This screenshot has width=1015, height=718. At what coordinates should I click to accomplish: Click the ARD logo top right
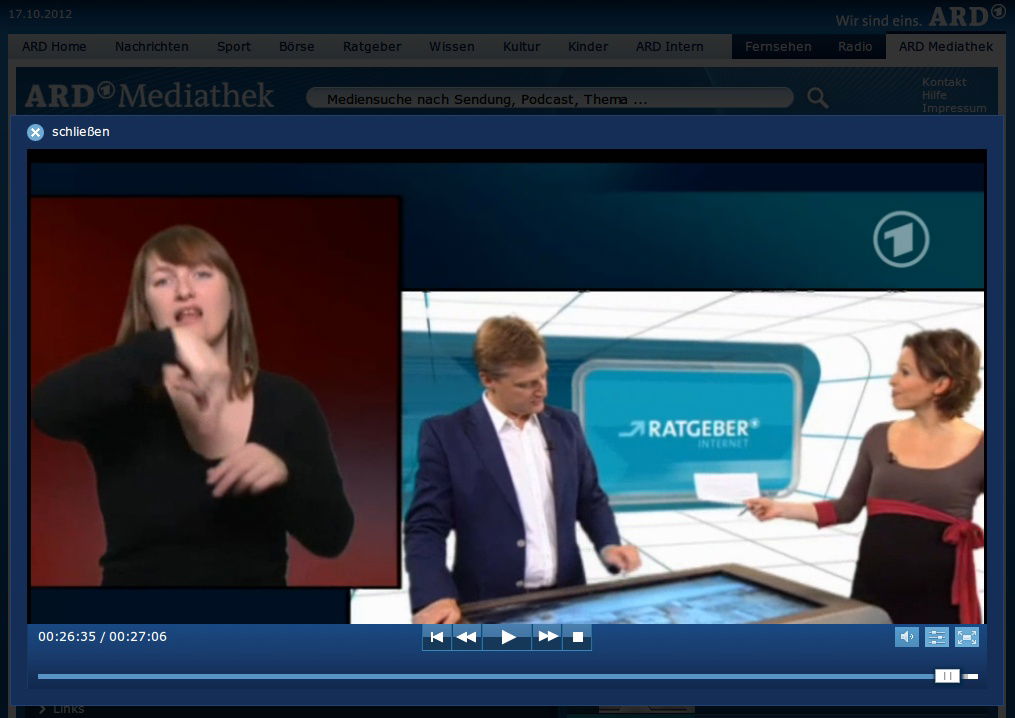[x=967, y=16]
